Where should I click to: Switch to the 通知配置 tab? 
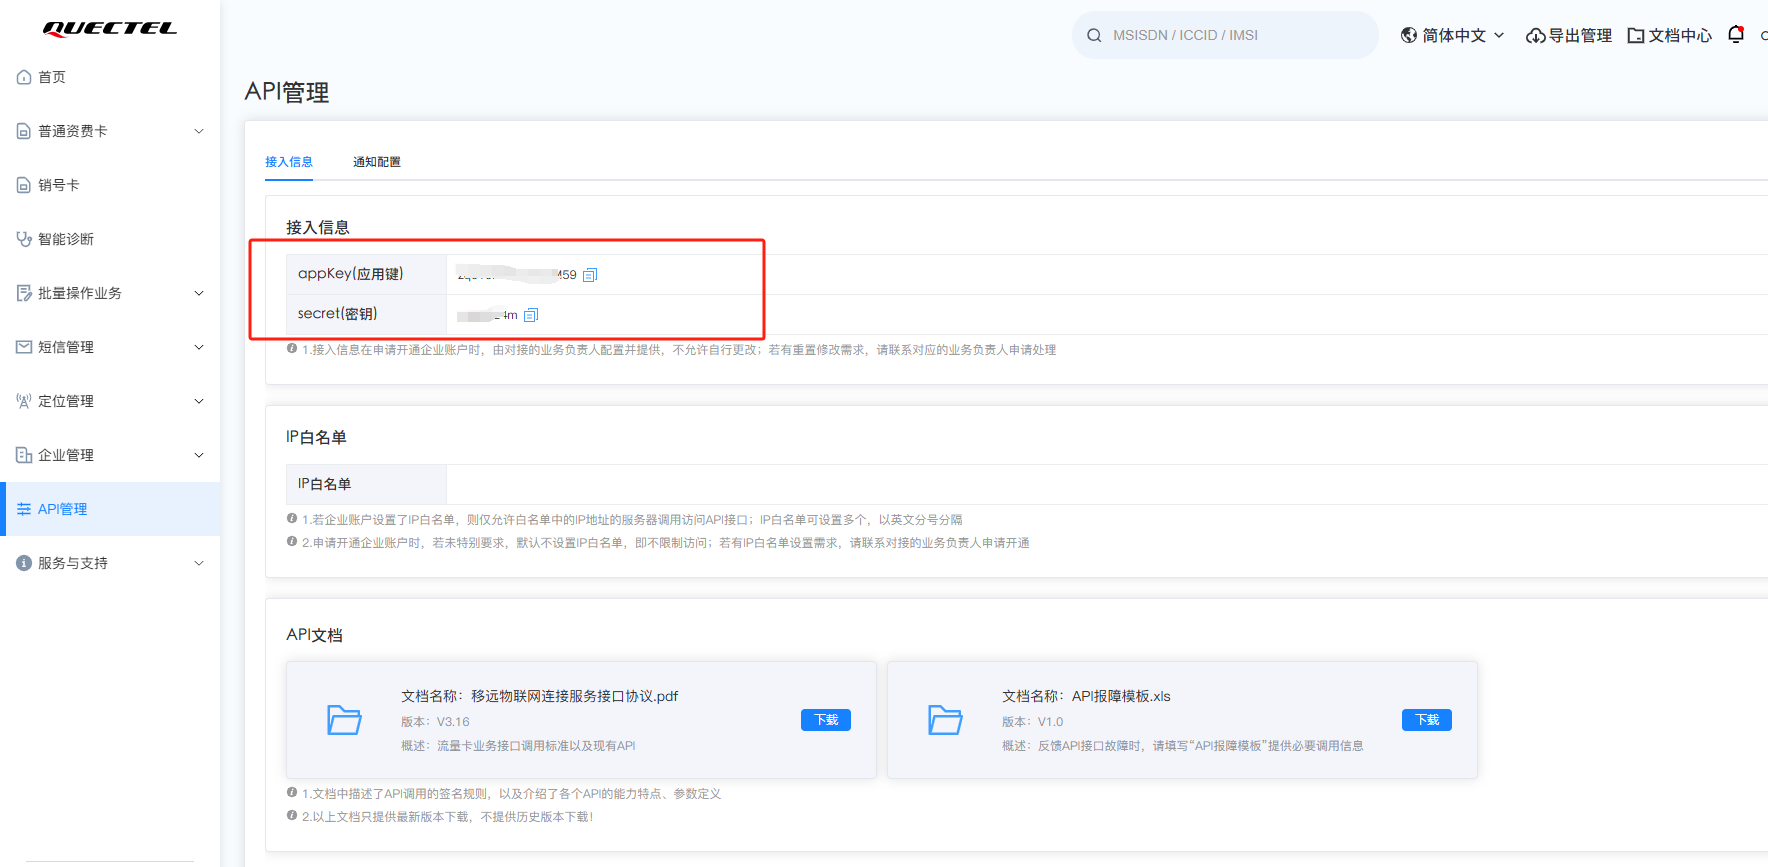click(x=377, y=162)
